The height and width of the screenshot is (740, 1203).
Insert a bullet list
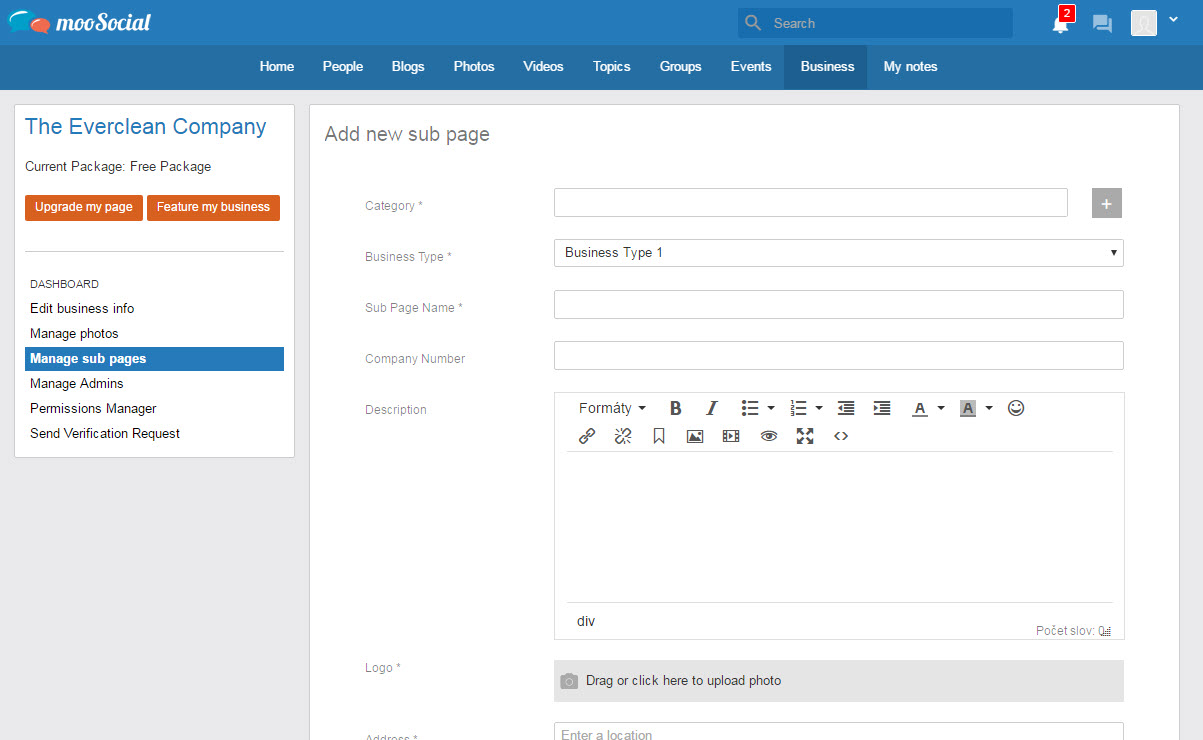point(750,408)
